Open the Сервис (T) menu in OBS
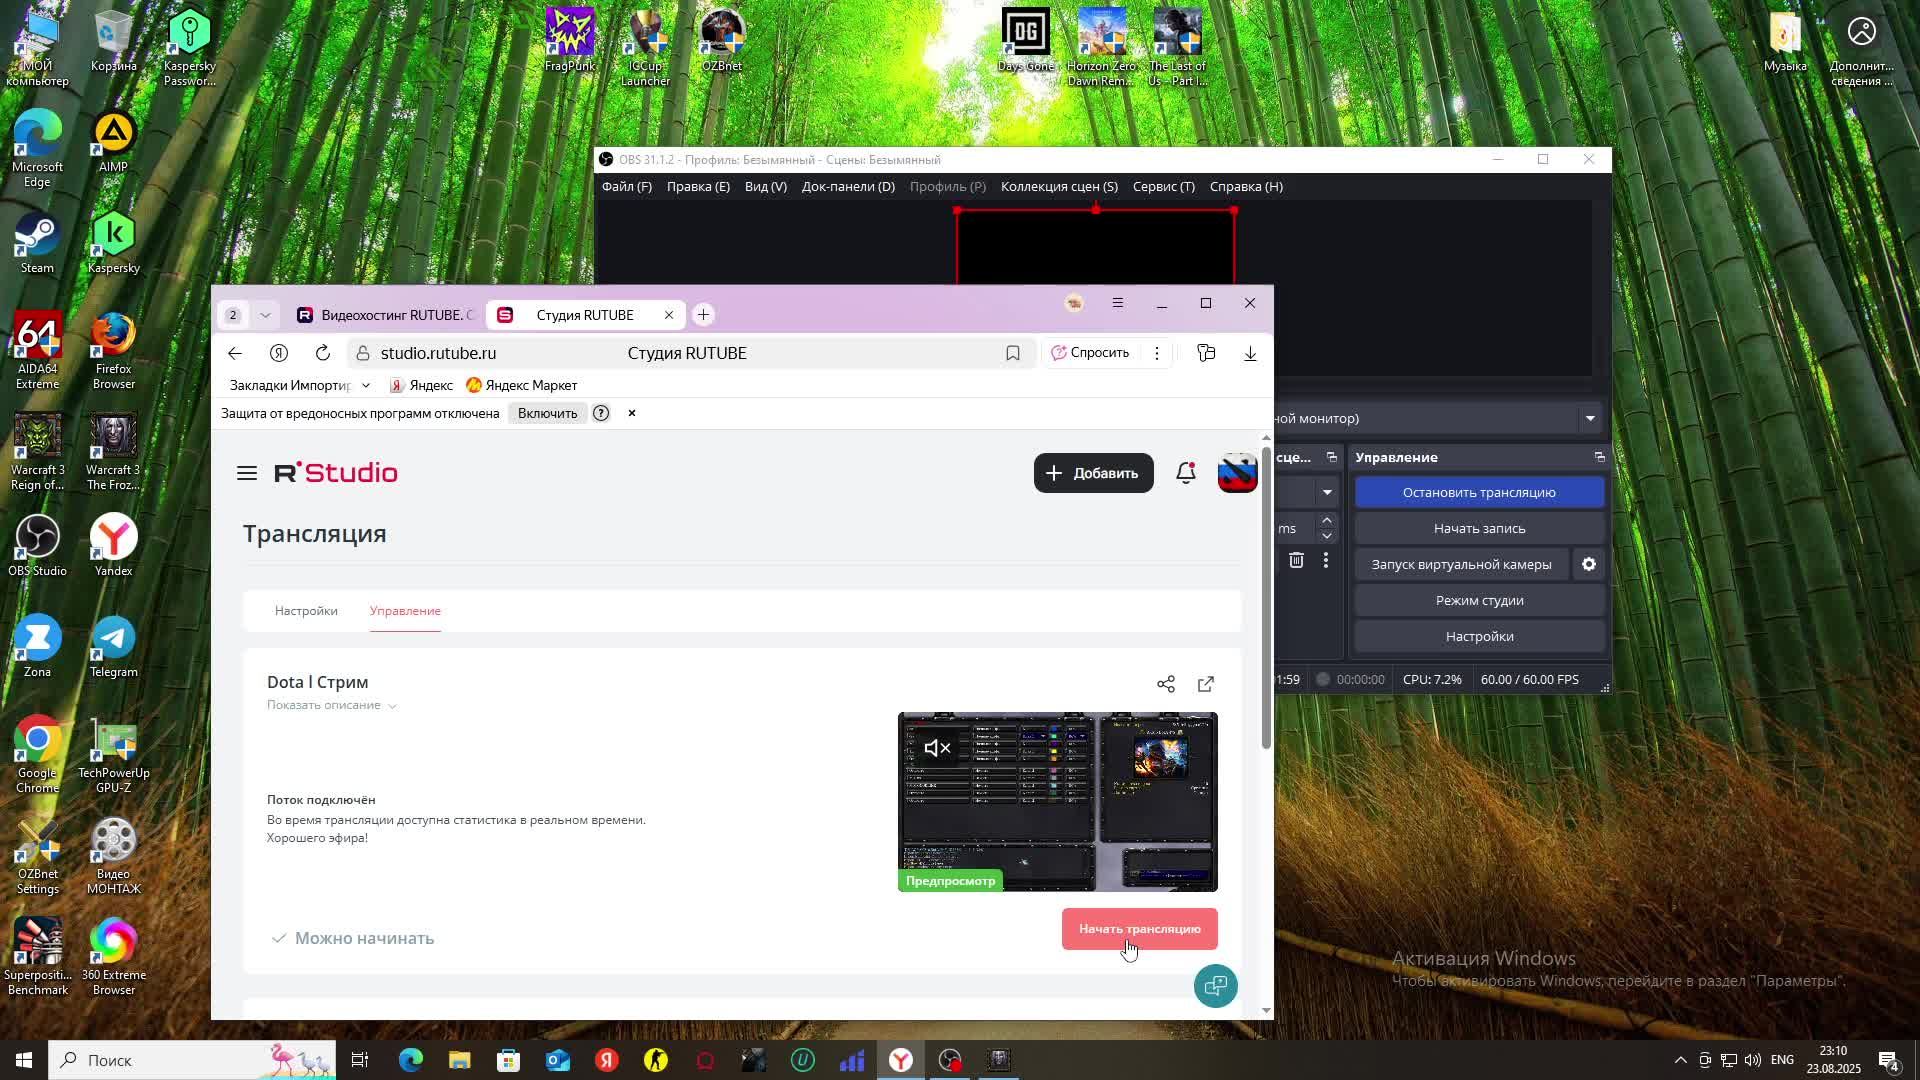Viewport: 1920px width, 1080px height. [1163, 187]
